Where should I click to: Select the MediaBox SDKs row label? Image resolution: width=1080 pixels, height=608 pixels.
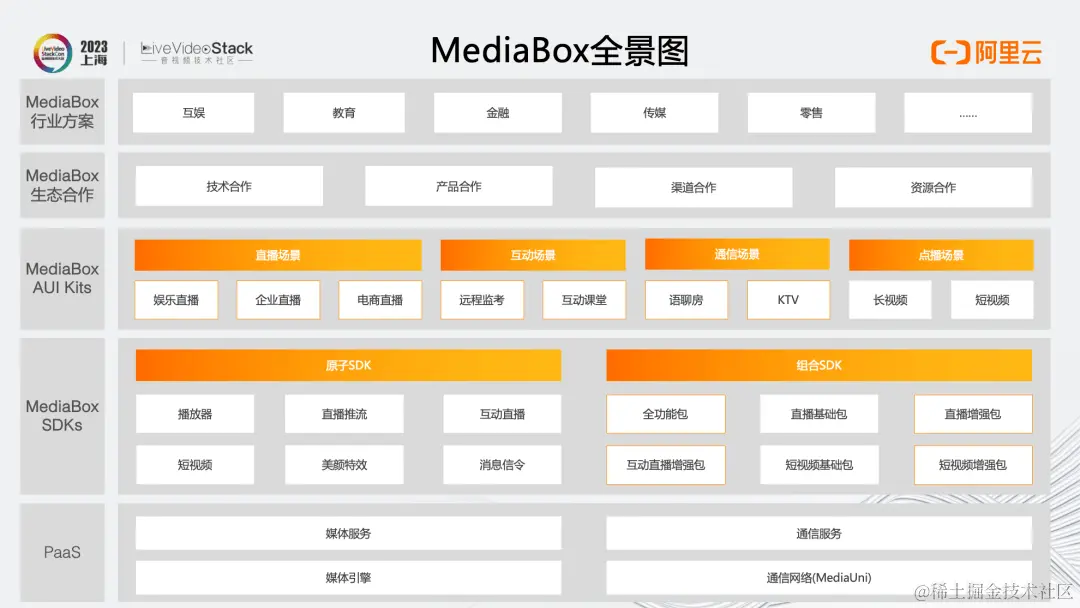(x=62, y=416)
